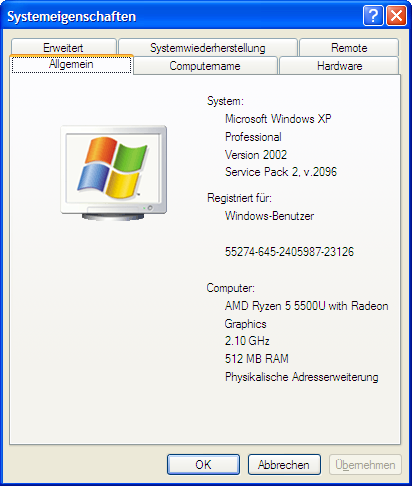
Task: Select the Remote tab
Action: pos(349,48)
